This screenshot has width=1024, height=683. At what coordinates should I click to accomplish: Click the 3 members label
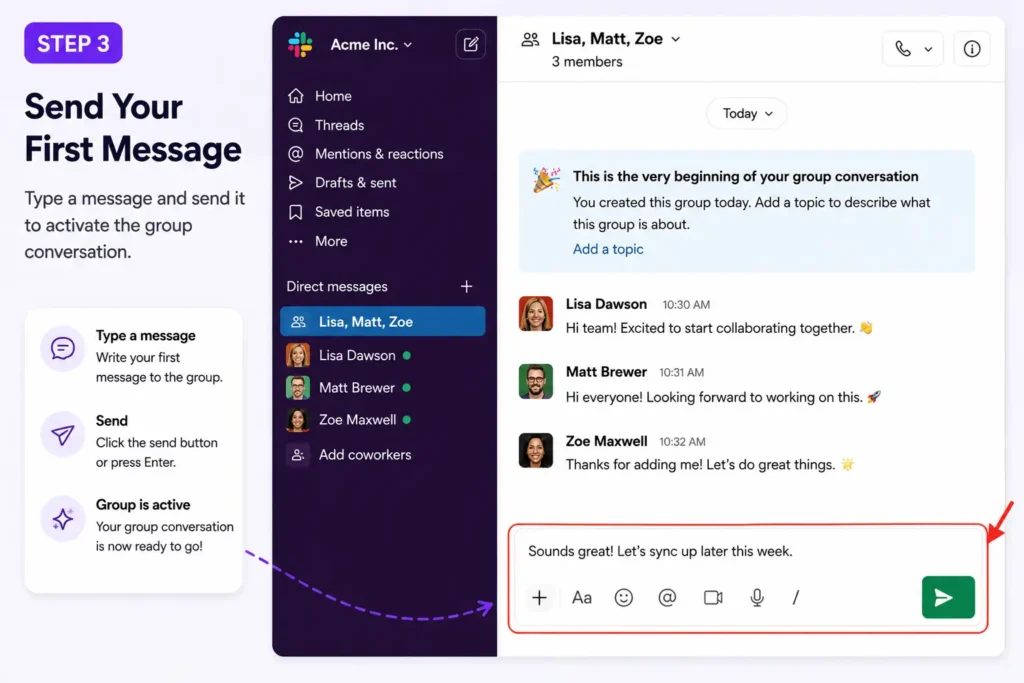pyautogui.click(x=586, y=61)
